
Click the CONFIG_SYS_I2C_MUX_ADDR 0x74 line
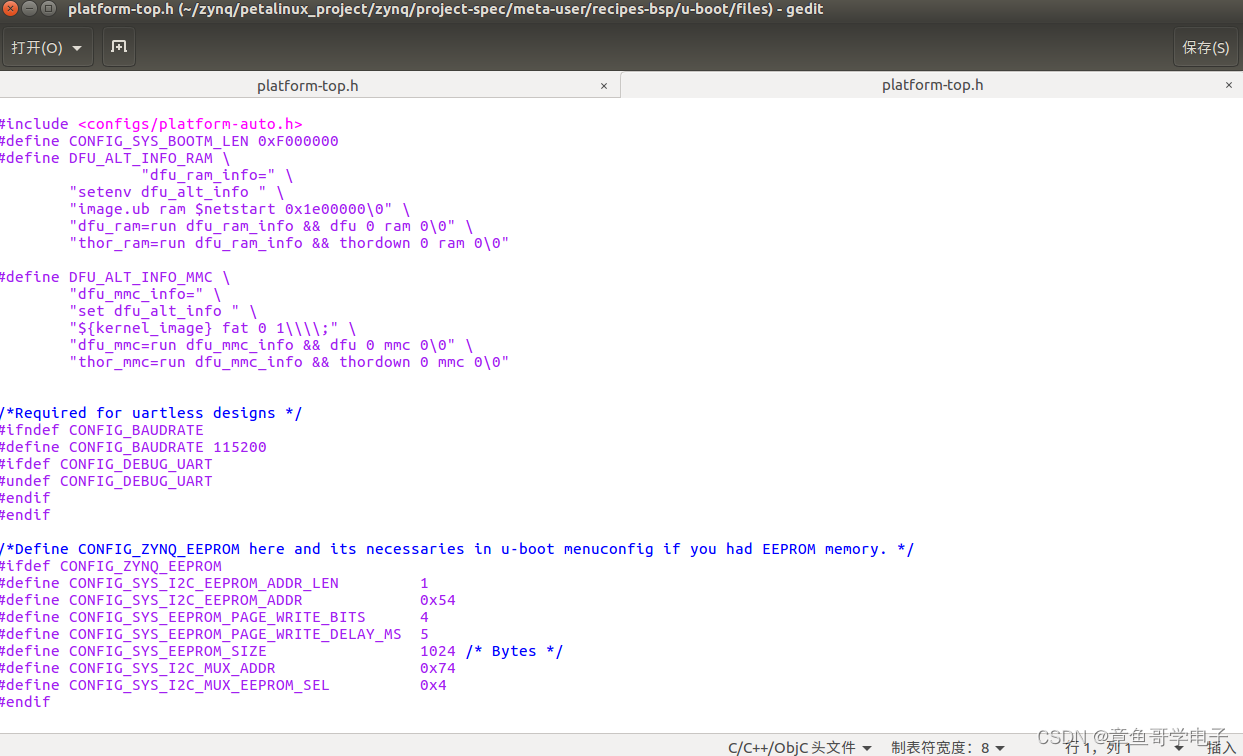pyautogui.click(x=228, y=668)
